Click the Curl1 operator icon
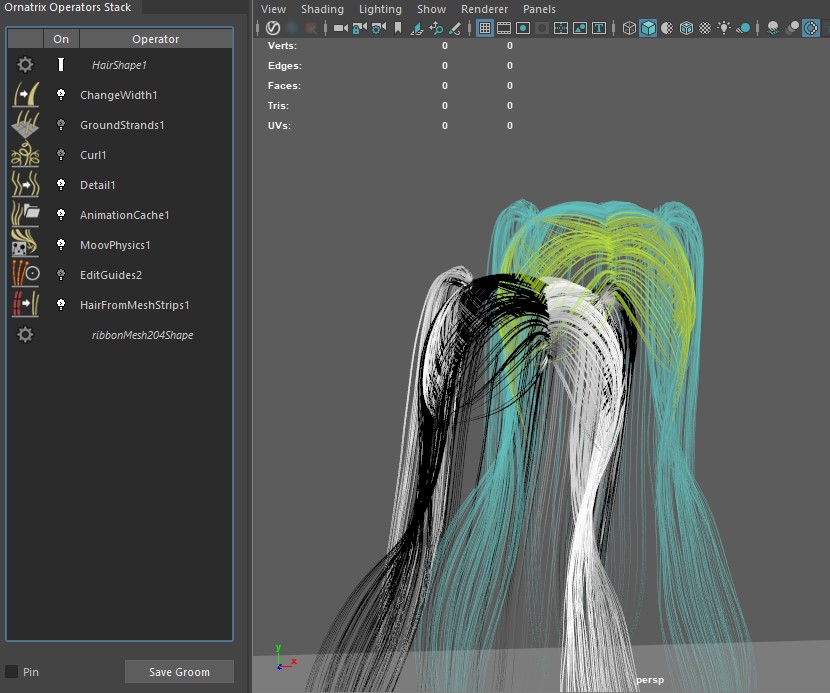Image resolution: width=830 pixels, height=693 pixels. pyautogui.click(x=25, y=155)
